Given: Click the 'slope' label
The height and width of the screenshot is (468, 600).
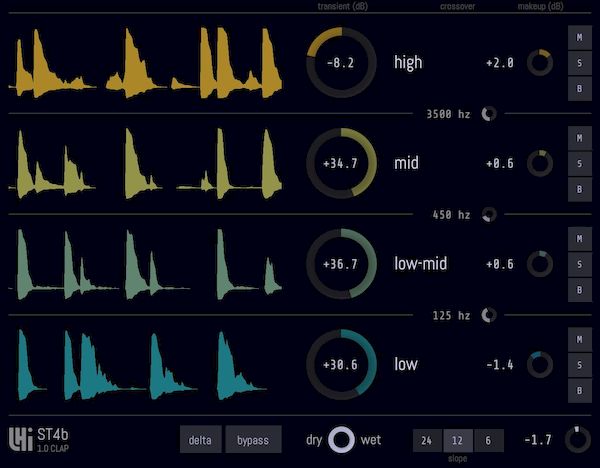Looking at the screenshot, I should point(457,458).
